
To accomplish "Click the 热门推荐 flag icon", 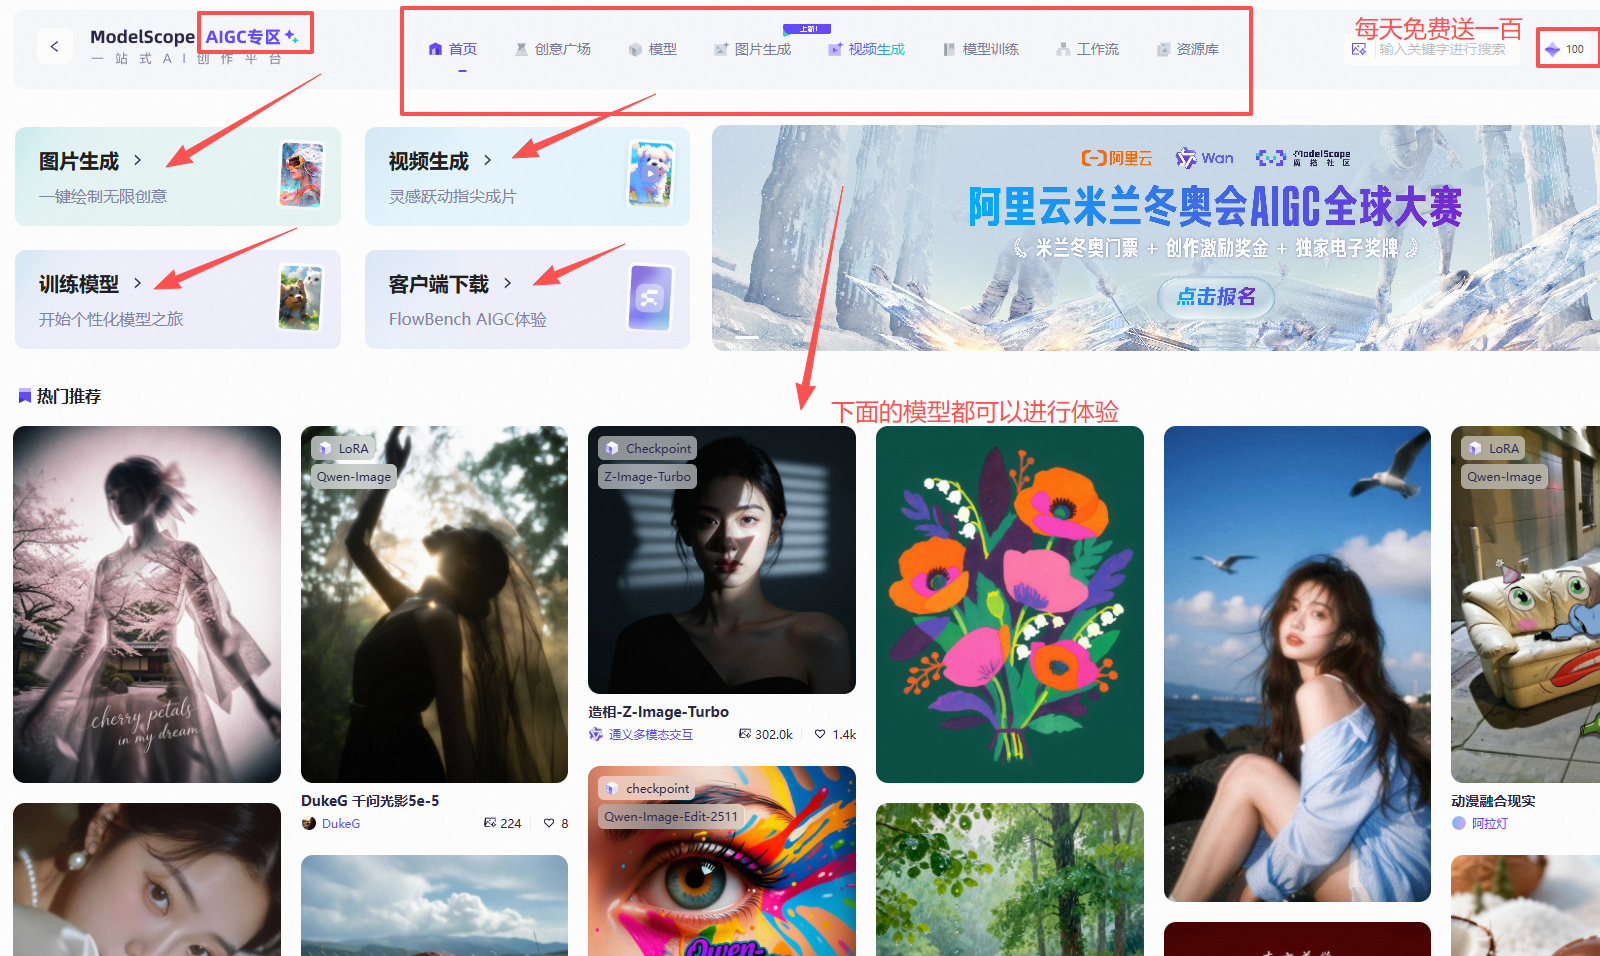I will [x=25, y=396].
